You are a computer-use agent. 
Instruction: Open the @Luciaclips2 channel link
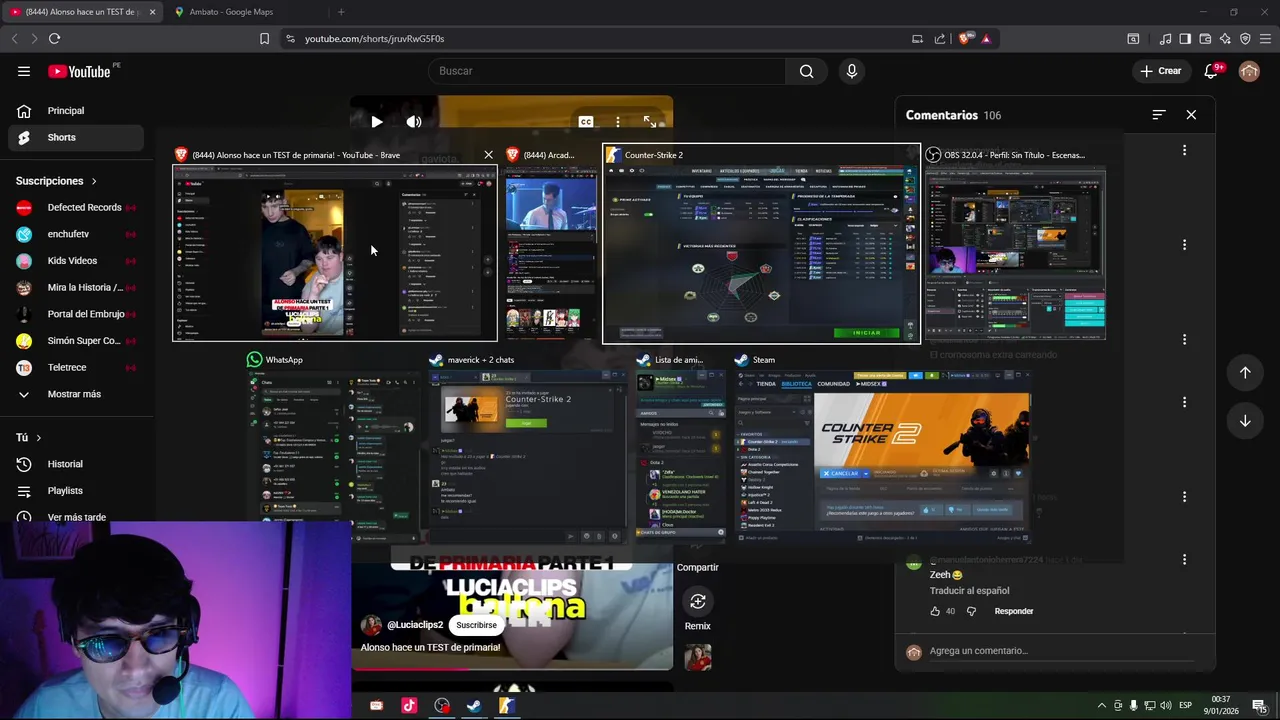pos(415,625)
